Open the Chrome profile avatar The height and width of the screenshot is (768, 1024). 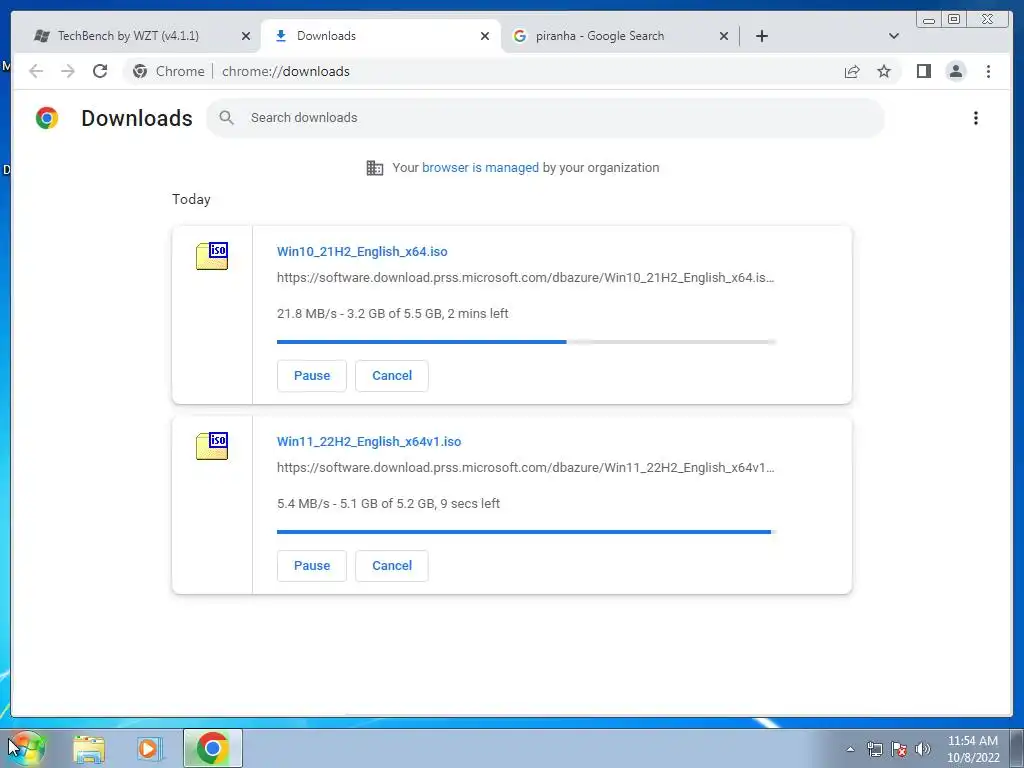[955, 71]
